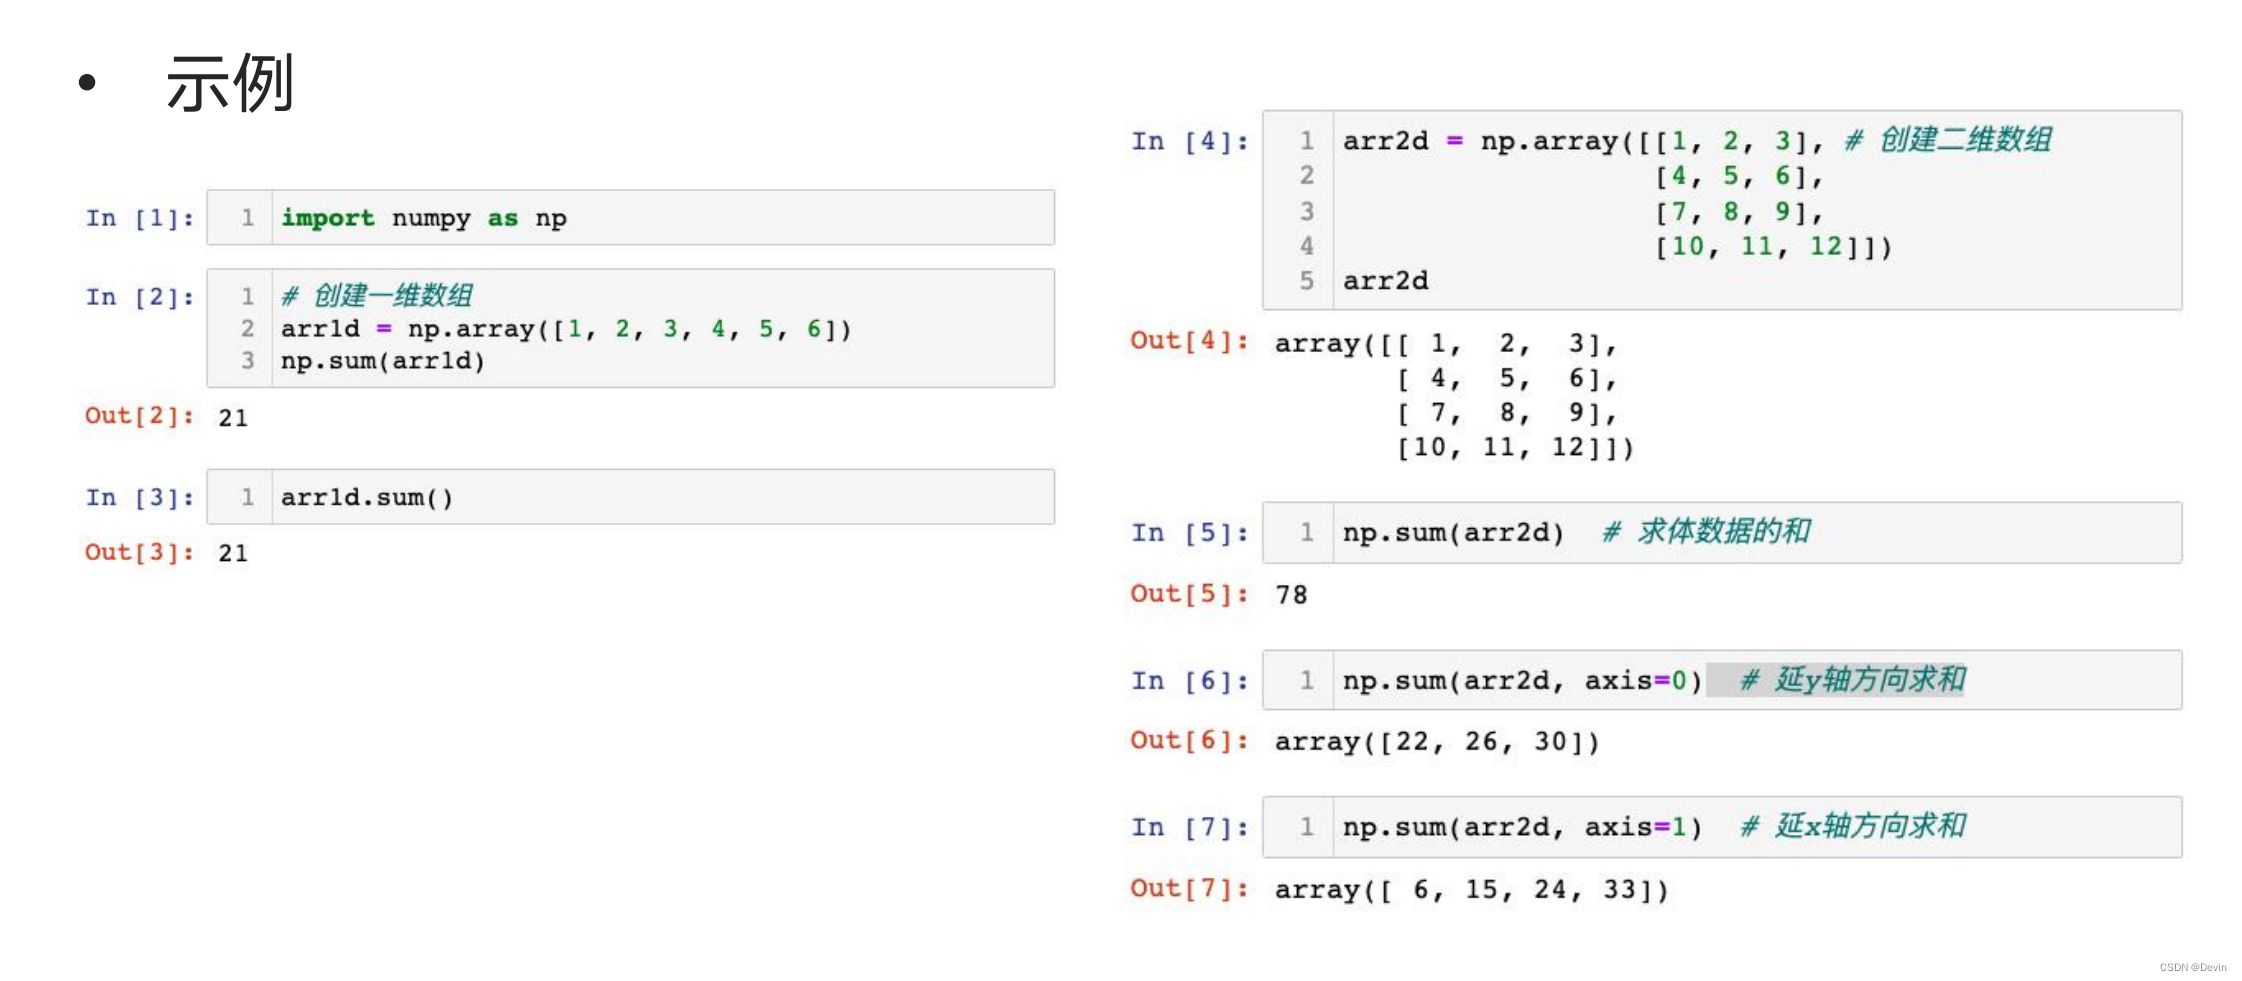The width and height of the screenshot is (2242, 981).
Task: Select the In [5]: prompt label
Action: coord(1190,533)
